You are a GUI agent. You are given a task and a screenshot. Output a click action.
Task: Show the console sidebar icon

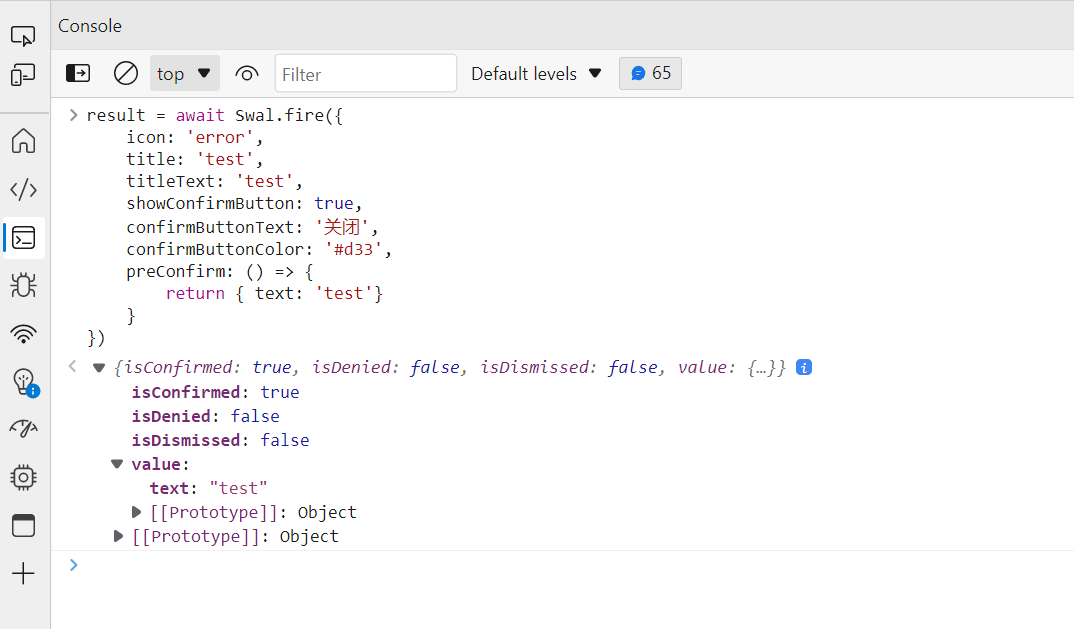tap(77, 73)
